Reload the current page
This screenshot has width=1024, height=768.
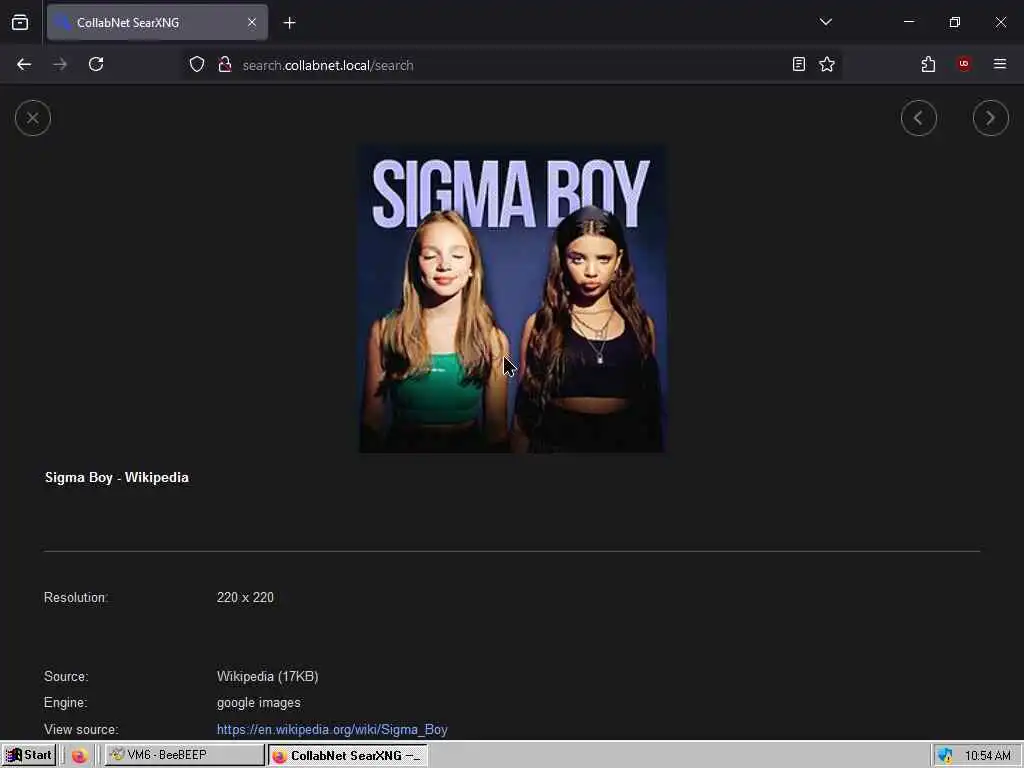pos(96,65)
